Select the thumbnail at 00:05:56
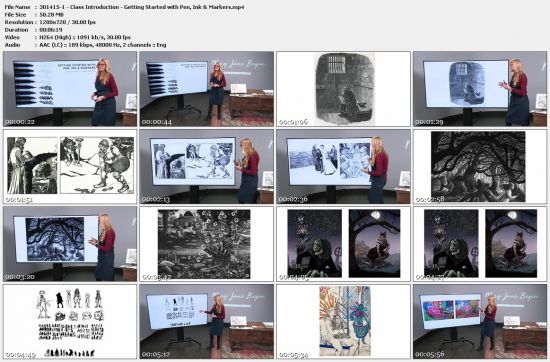This screenshot has height=362, width=550. click(x=480, y=322)
